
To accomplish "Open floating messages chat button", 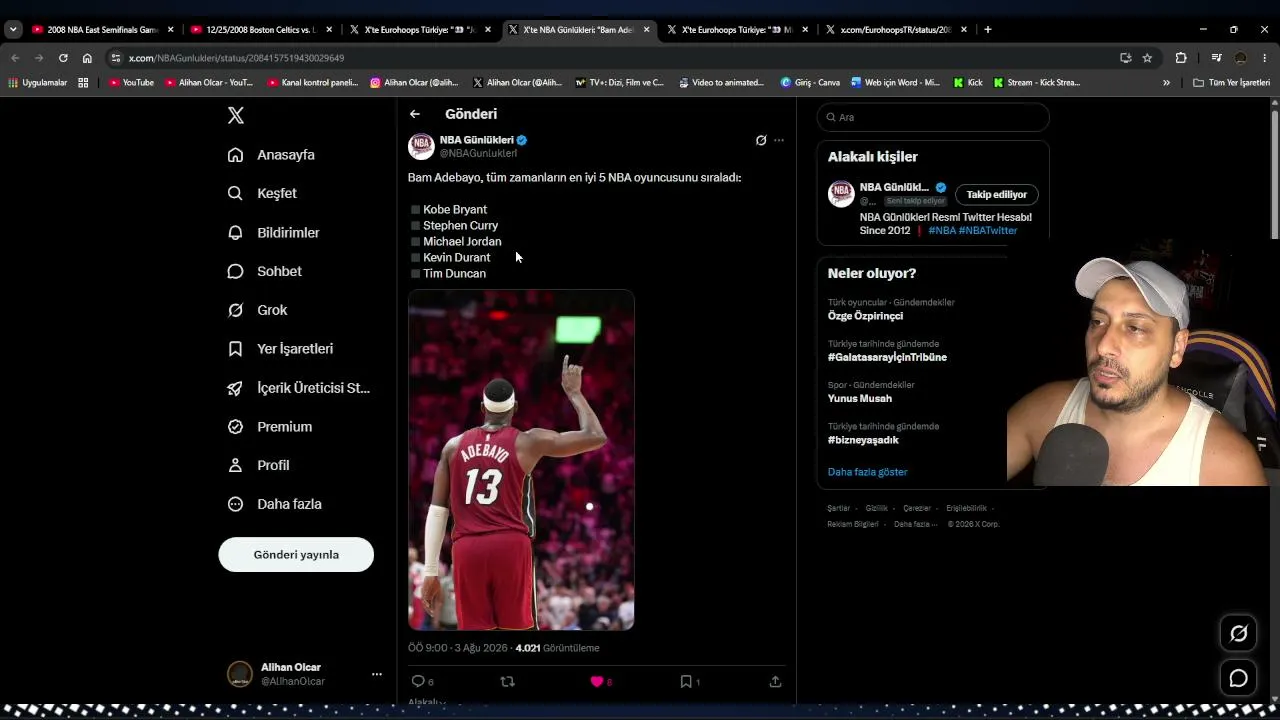I will point(1238,679).
